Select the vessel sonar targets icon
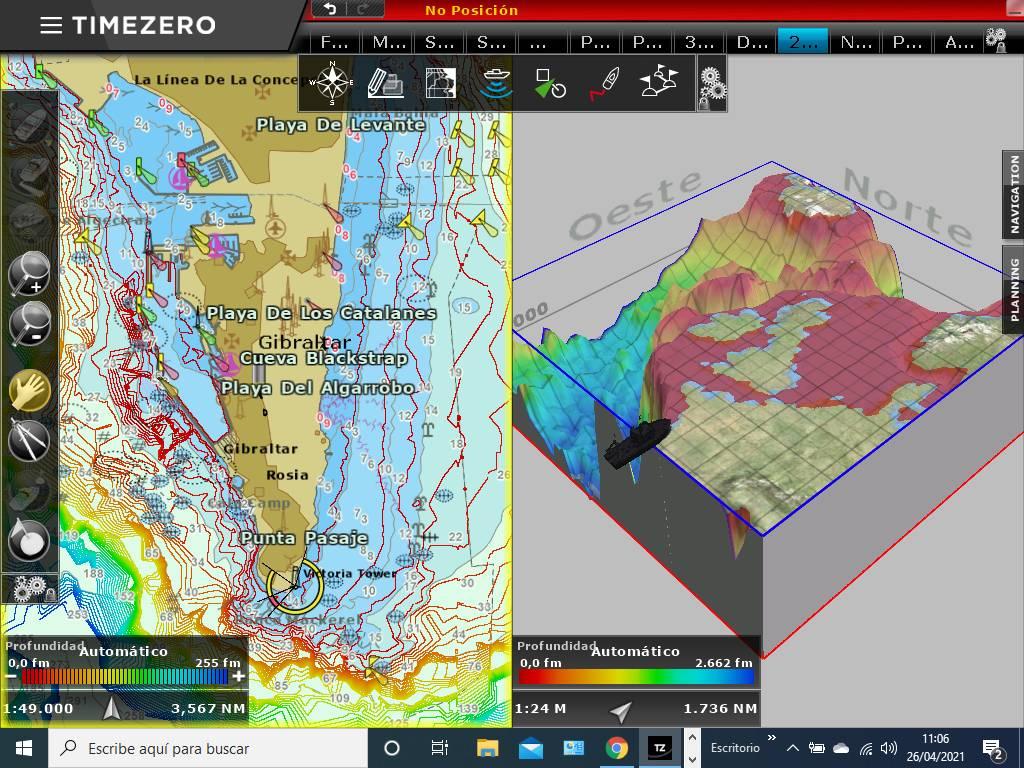Viewport: 1024px width, 768px height. [496, 82]
